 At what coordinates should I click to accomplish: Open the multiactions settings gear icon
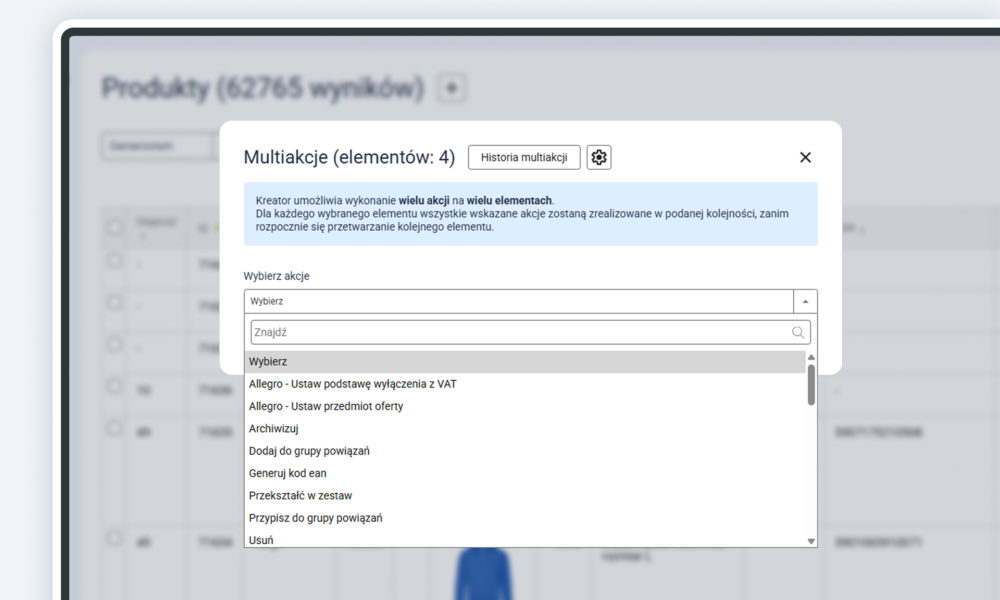pos(598,157)
